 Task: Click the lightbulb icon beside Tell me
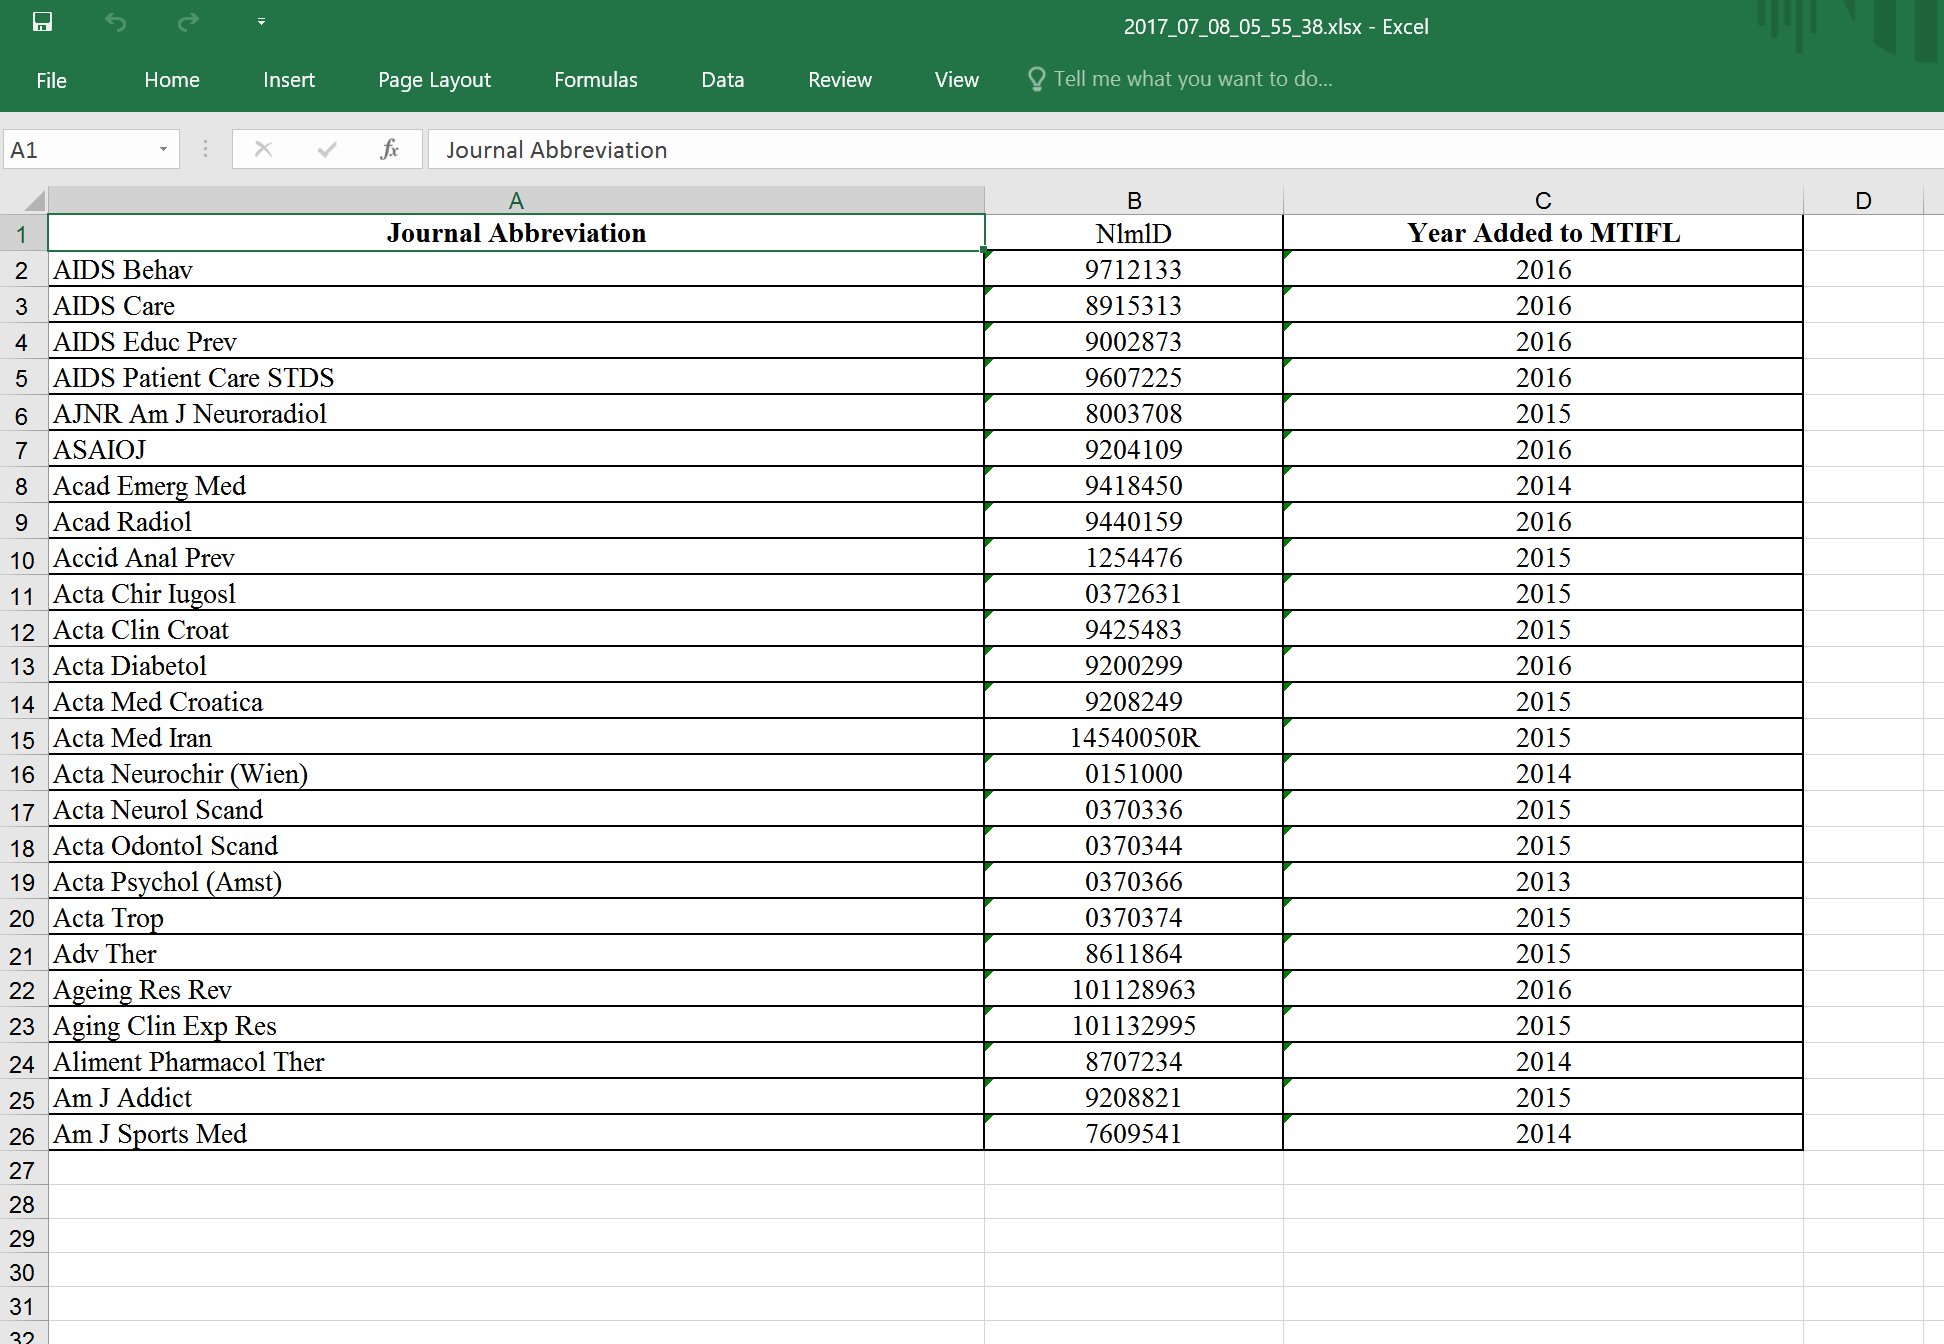pyautogui.click(x=1036, y=79)
